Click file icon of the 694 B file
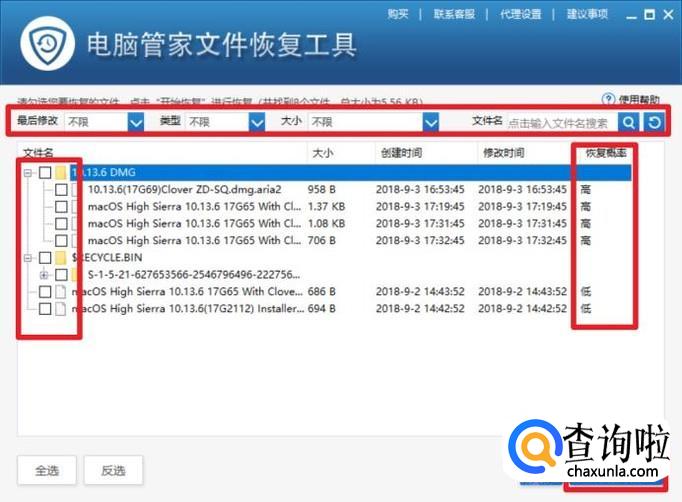Viewport: 682px width, 502px height. 61,309
